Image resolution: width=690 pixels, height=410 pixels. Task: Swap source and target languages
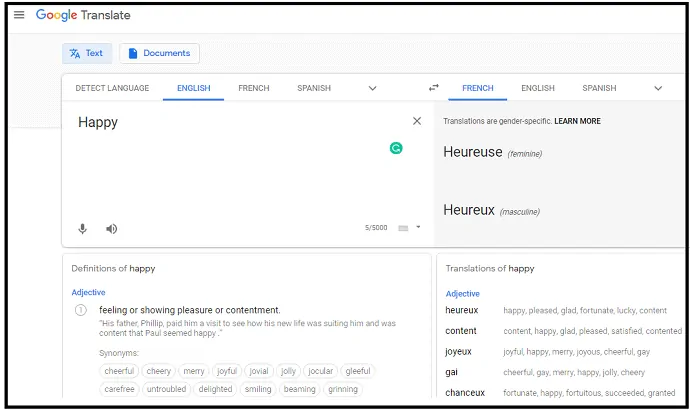(x=433, y=88)
